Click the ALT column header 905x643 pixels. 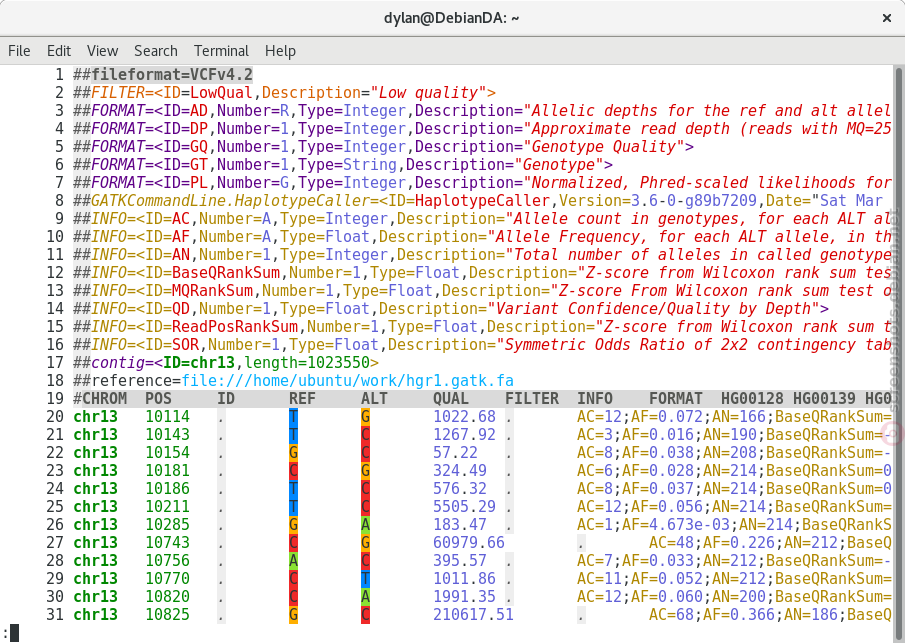tap(375, 398)
